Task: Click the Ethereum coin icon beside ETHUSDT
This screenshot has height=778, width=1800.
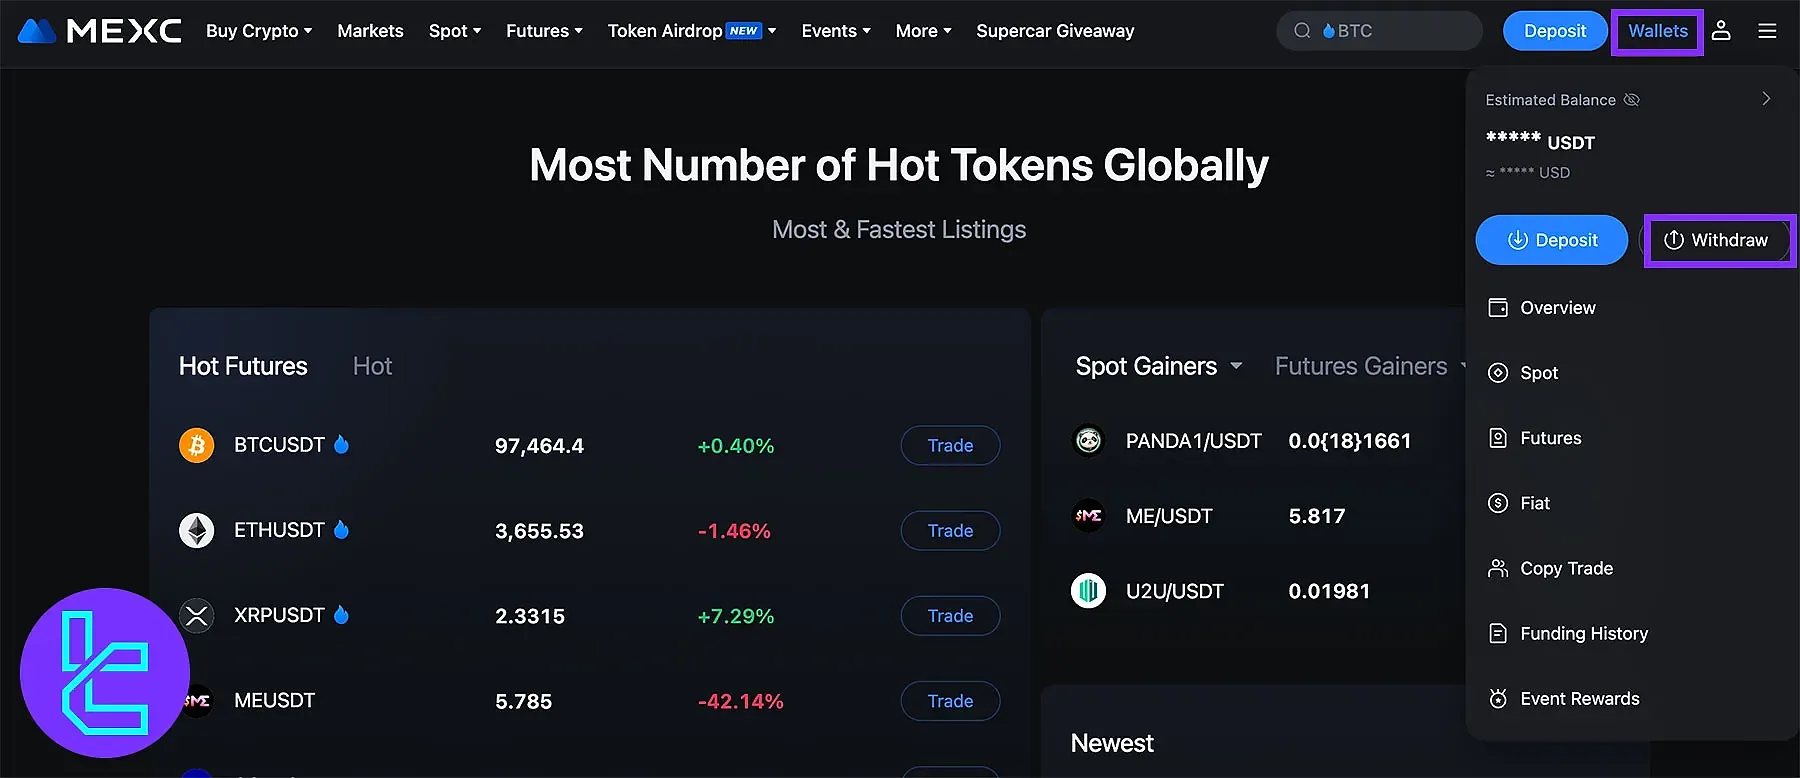Action: [x=197, y=530]
